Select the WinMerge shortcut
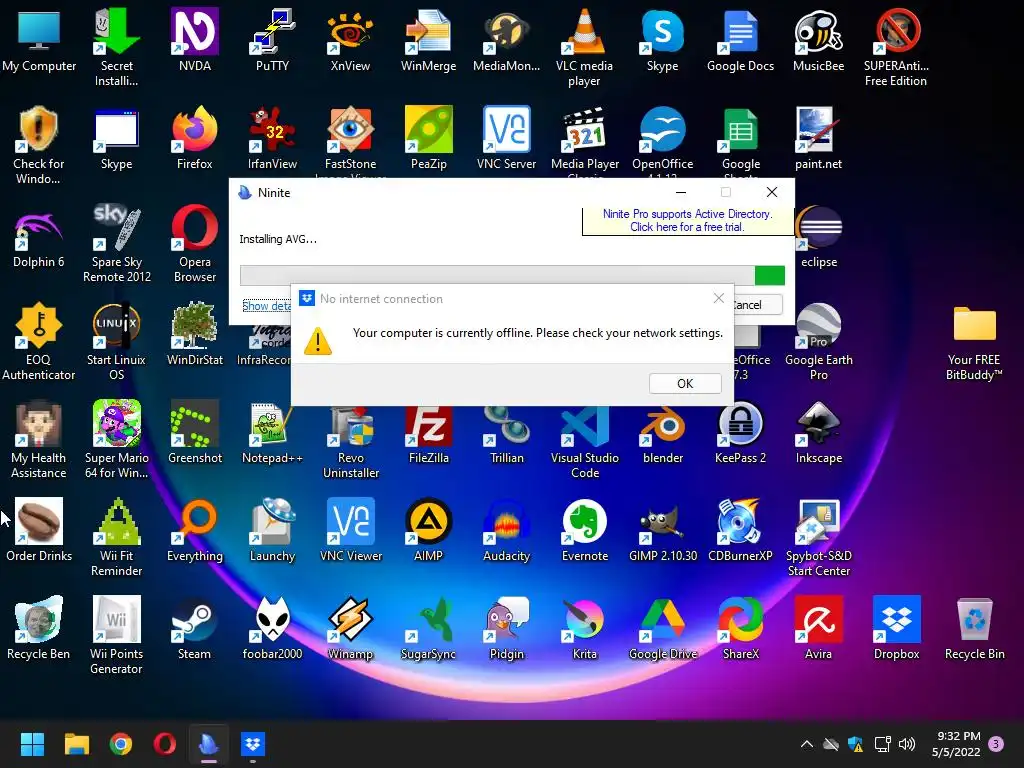Screen dimensions: 1024x768 pos(428,39)
